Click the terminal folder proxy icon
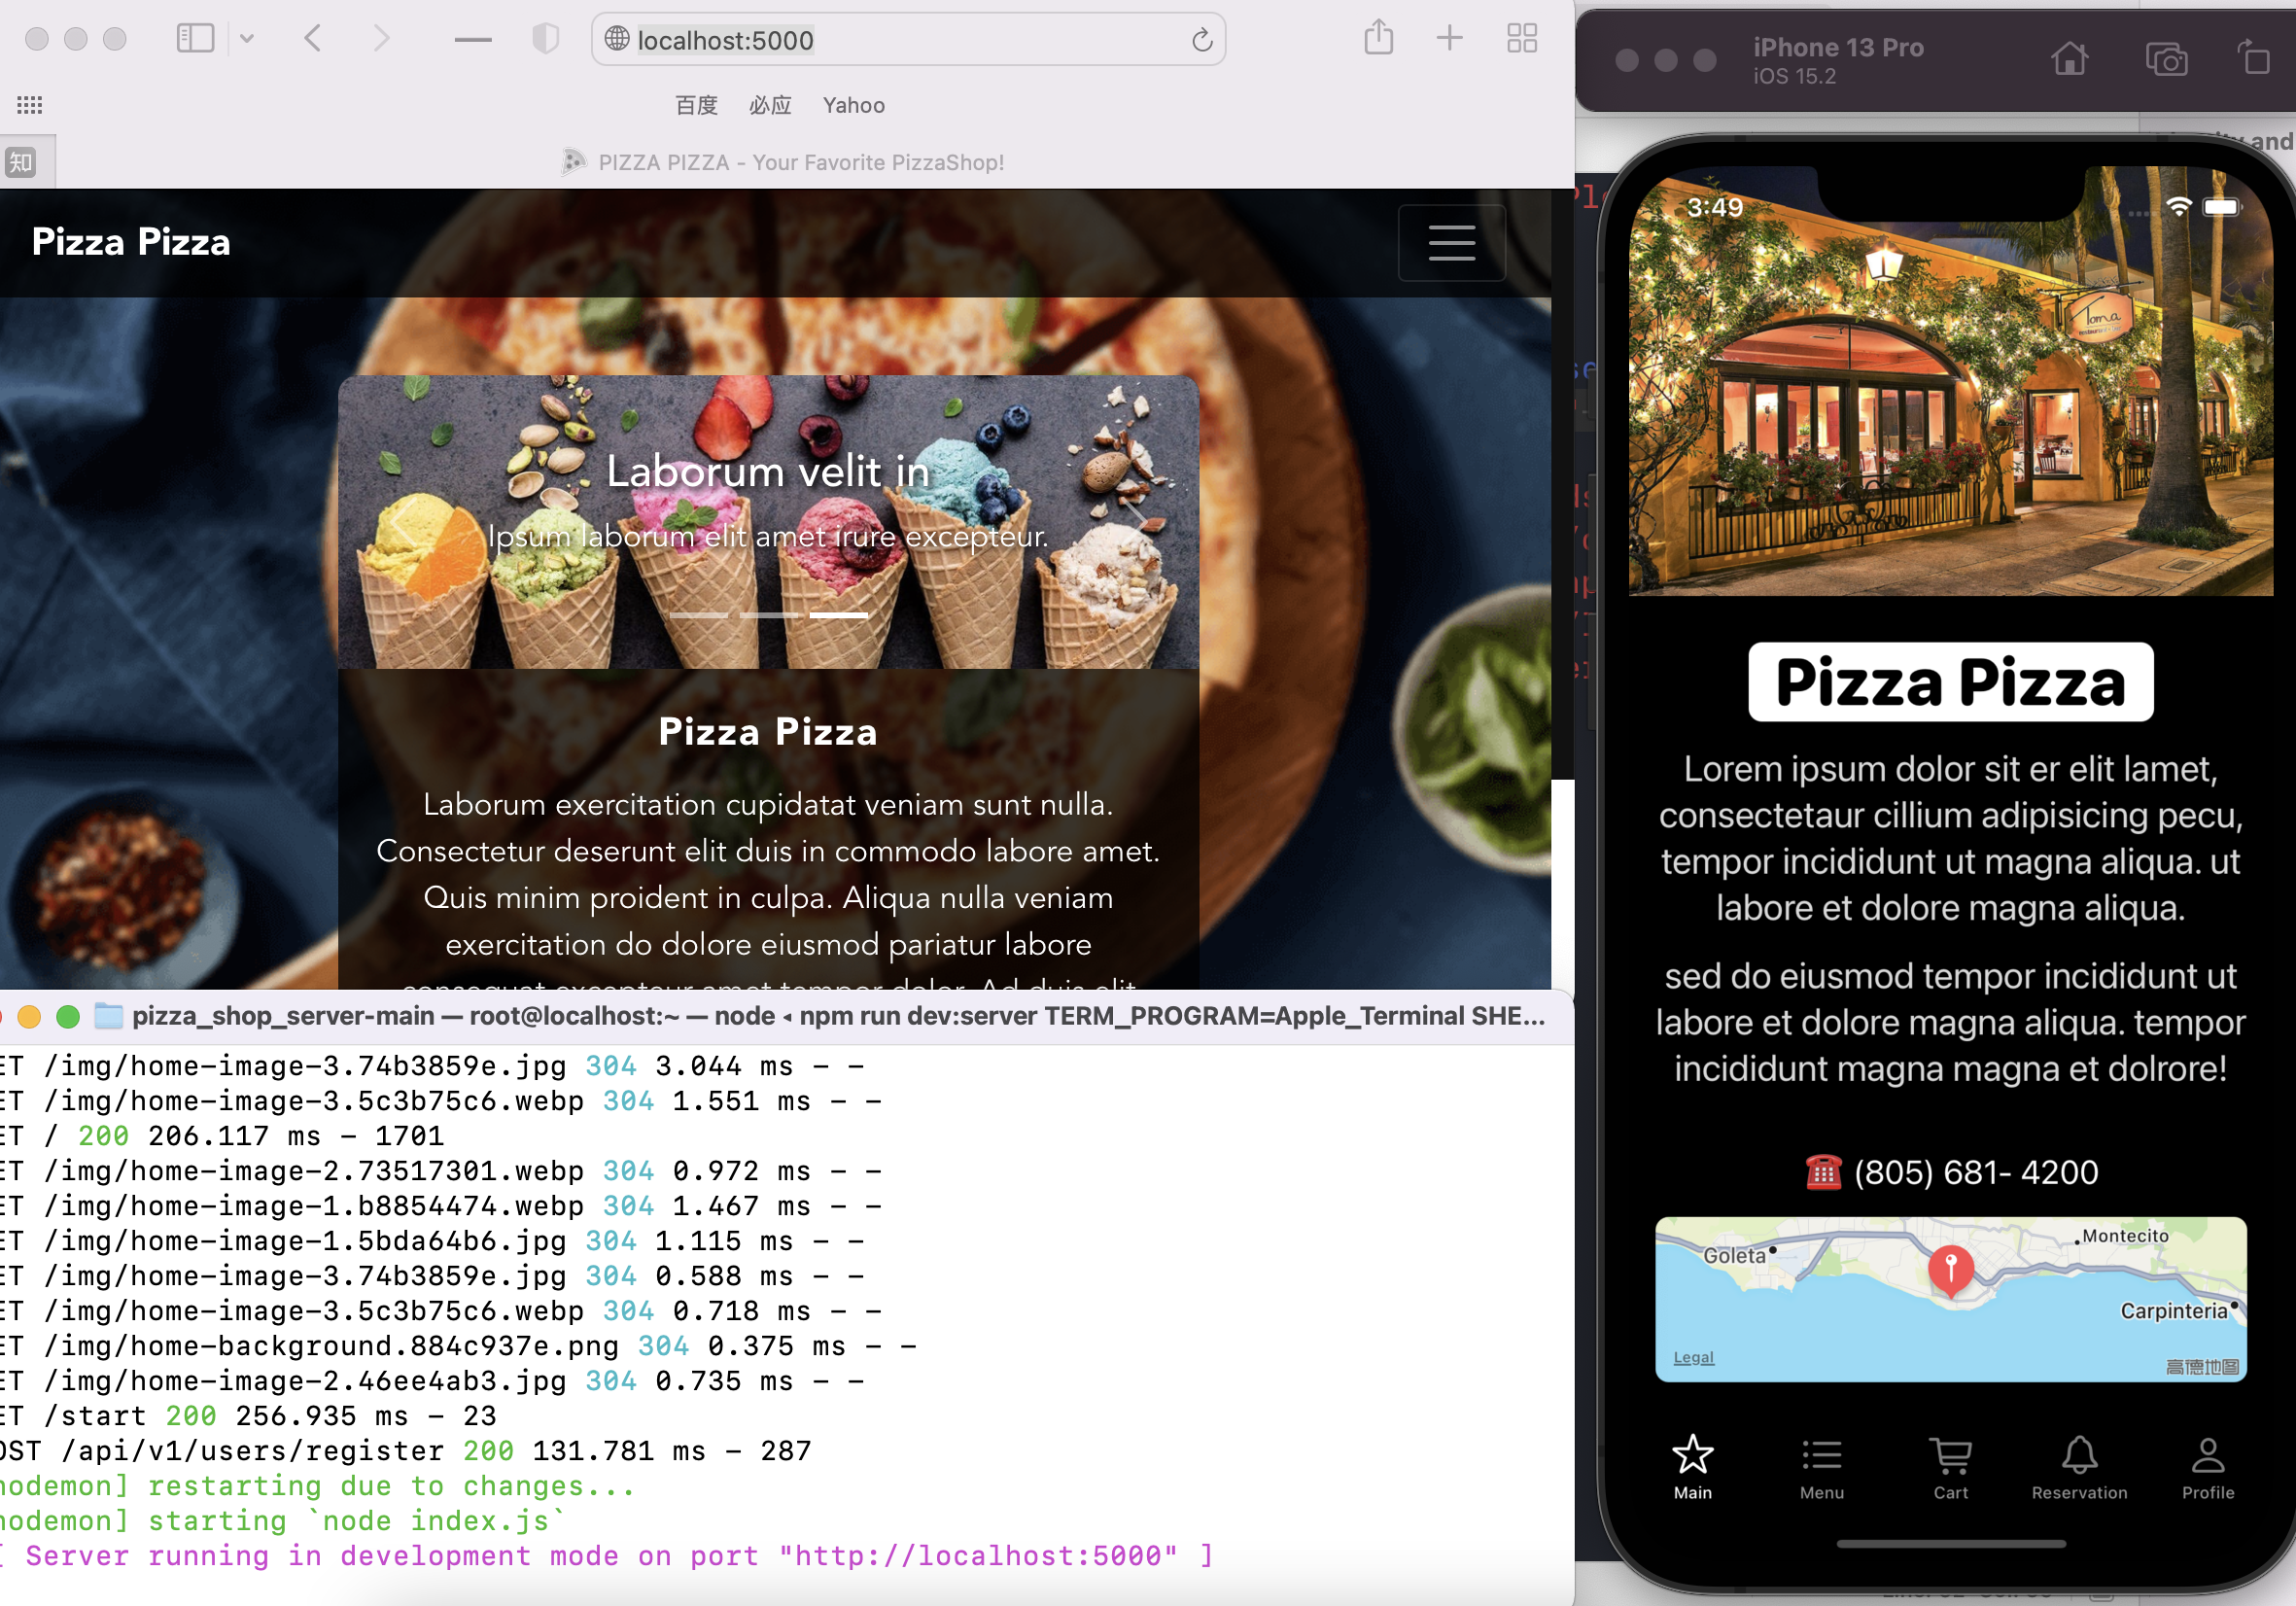 click(108, 1016)
